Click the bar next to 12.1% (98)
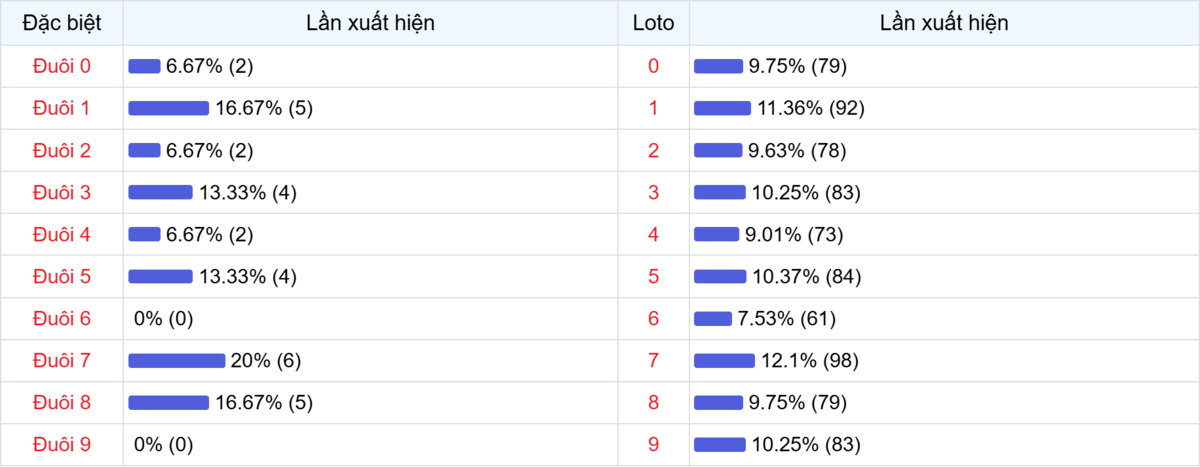 (x=724, y=360)
